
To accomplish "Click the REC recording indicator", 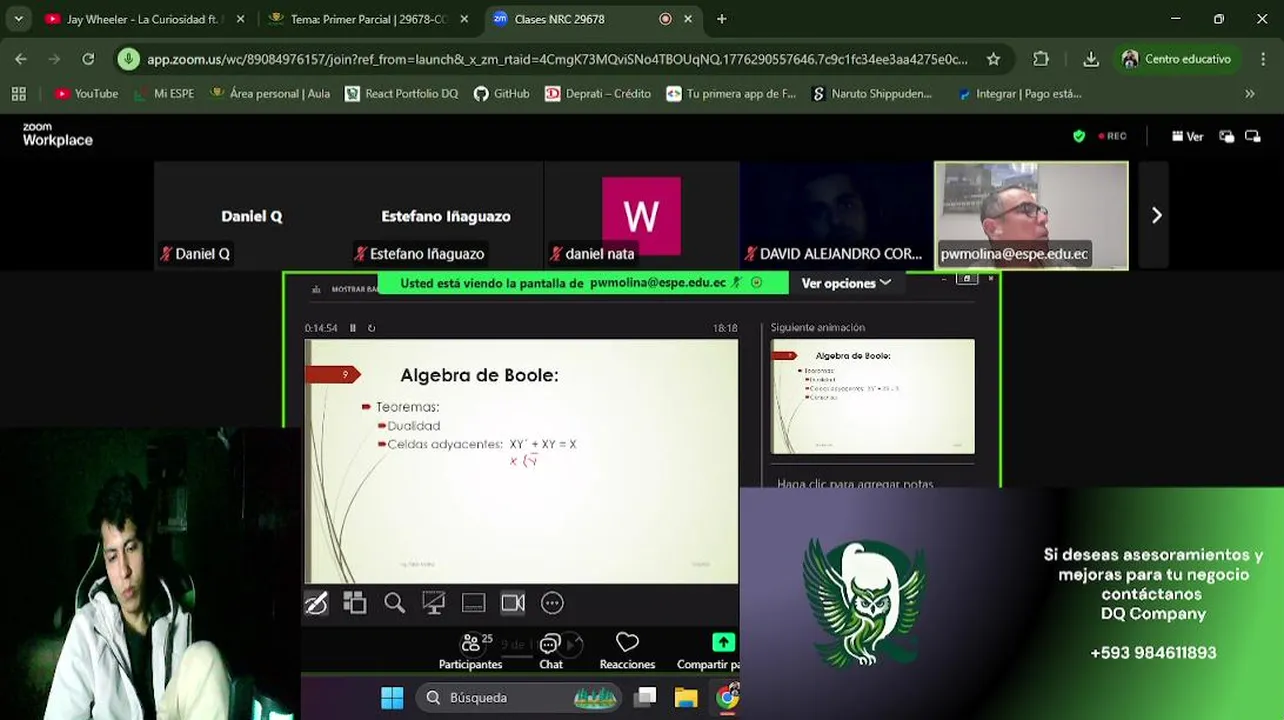I will (x=1113, y=136).
